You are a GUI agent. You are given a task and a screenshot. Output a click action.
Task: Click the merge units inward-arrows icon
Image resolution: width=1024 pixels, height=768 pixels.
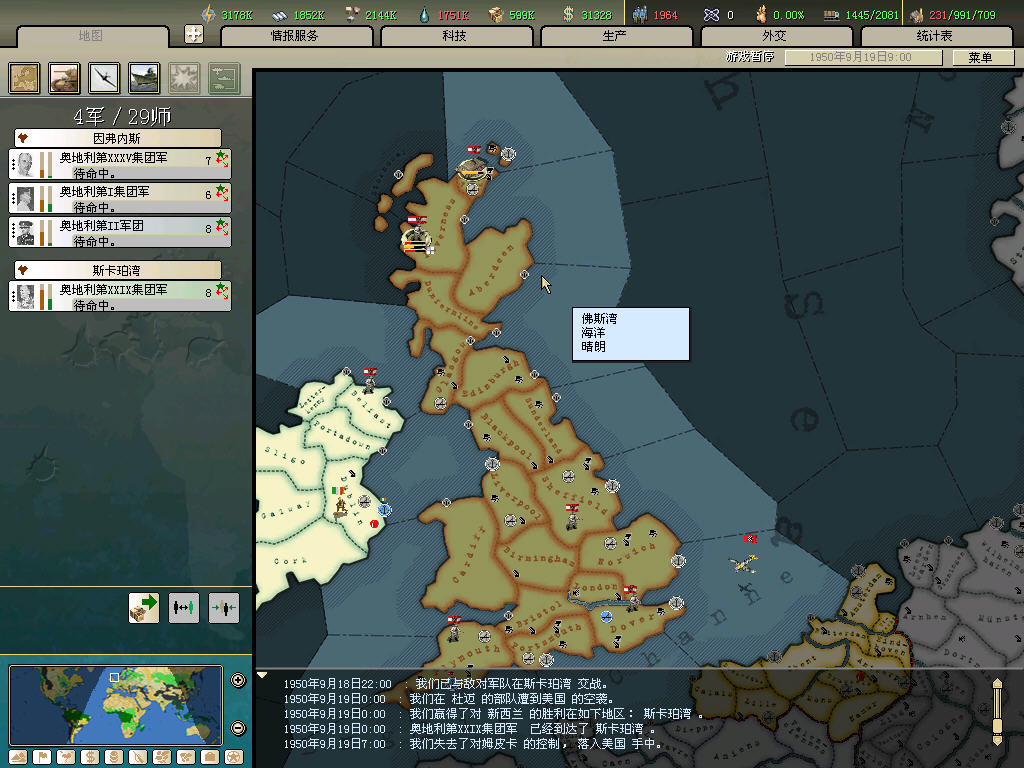(224, 607)
